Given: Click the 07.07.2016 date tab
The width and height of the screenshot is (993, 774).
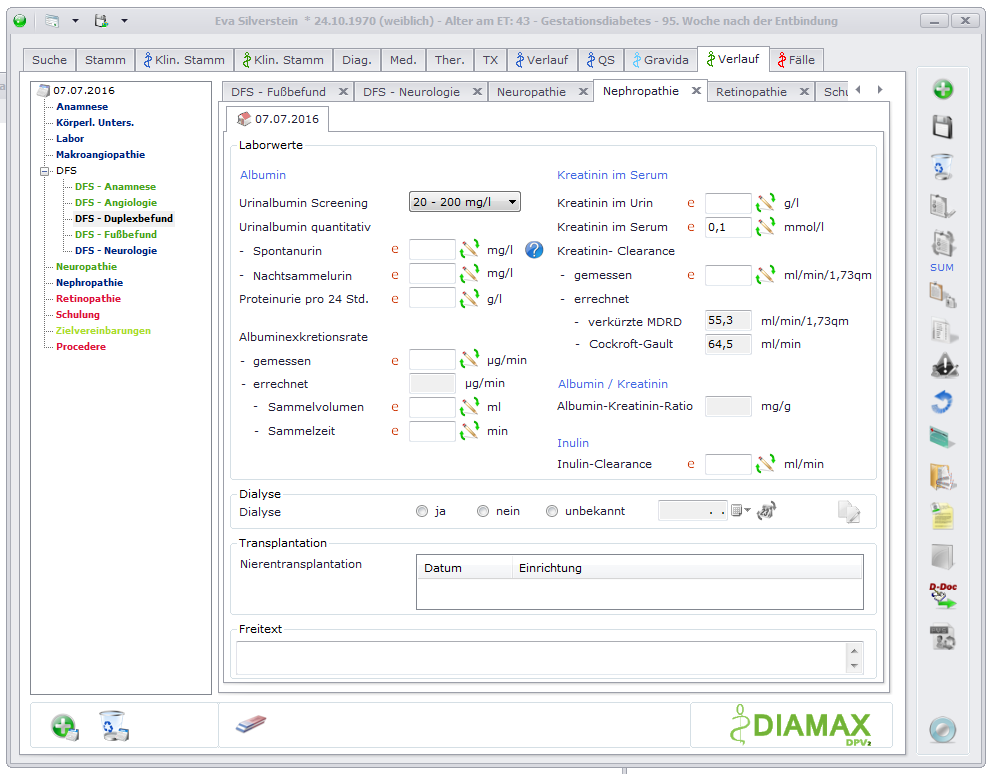Looking at the screenshot, I should pyautogui.click(x=277, y=119).
